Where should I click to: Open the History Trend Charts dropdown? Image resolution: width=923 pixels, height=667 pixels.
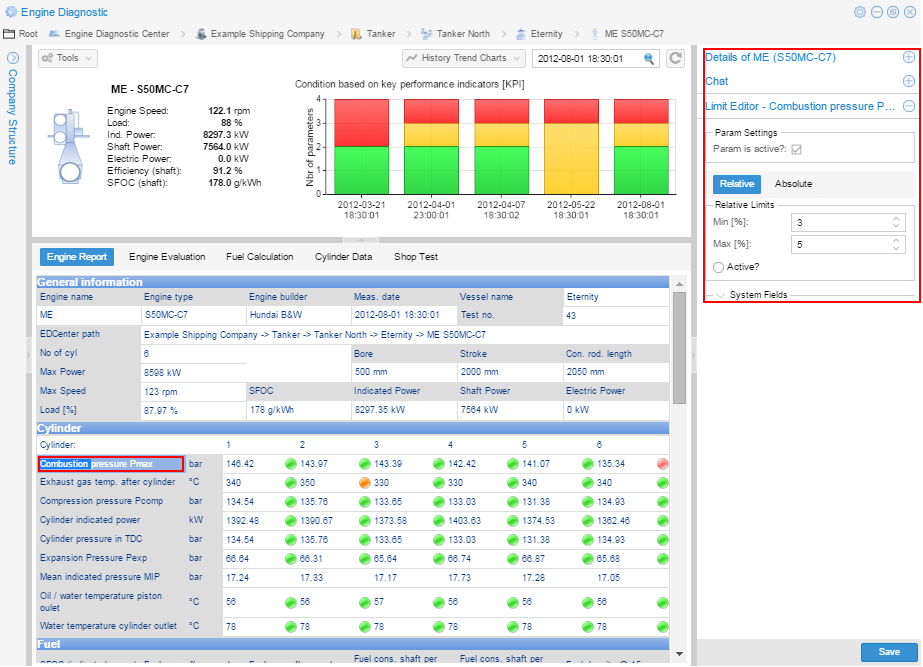click(x=463, y=58)
